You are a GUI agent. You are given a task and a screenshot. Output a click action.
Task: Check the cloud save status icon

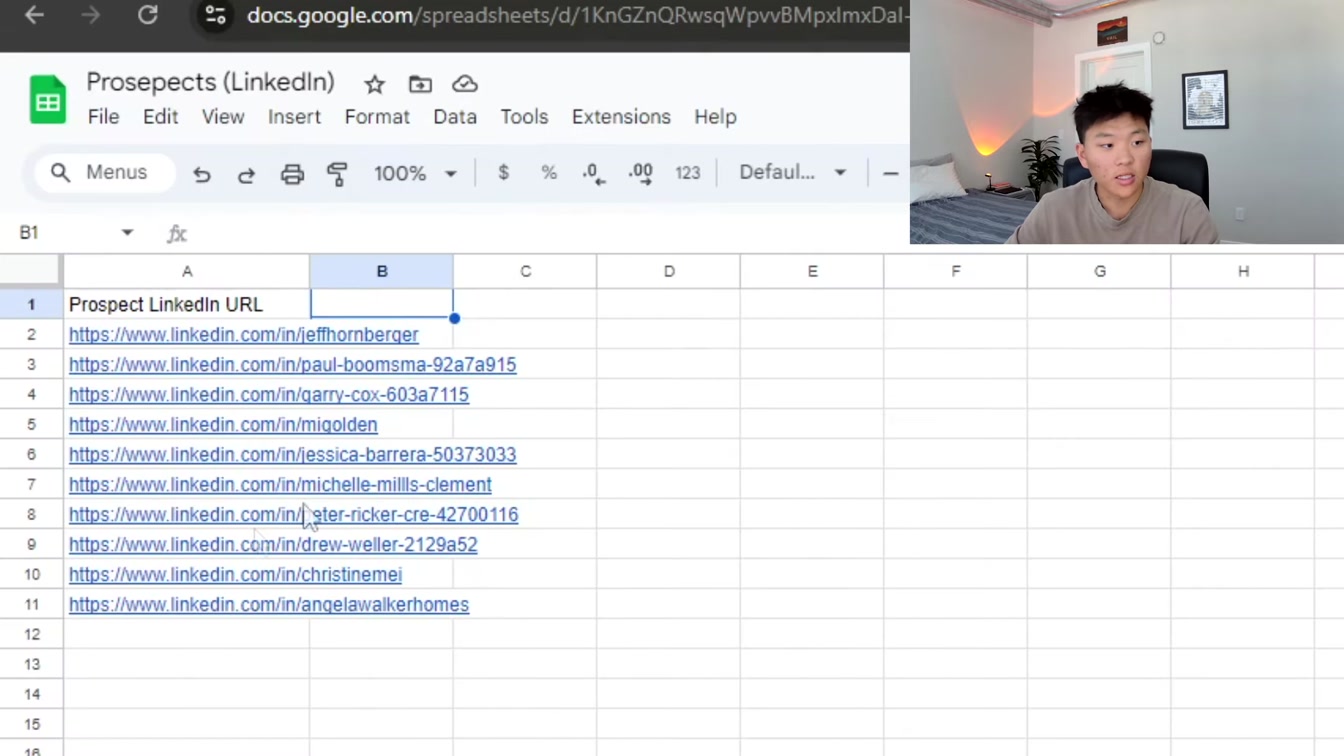[465, 84]
